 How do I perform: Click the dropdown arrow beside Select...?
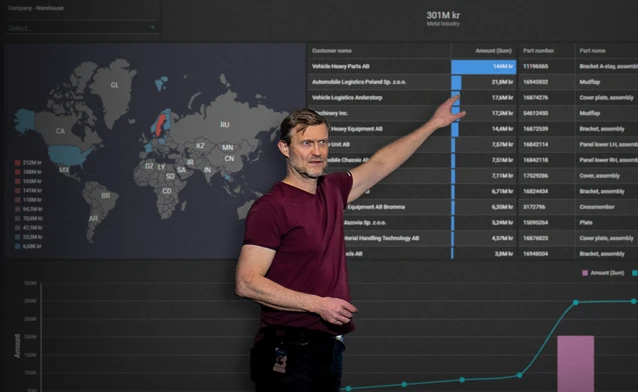click(x=152, y=28)
